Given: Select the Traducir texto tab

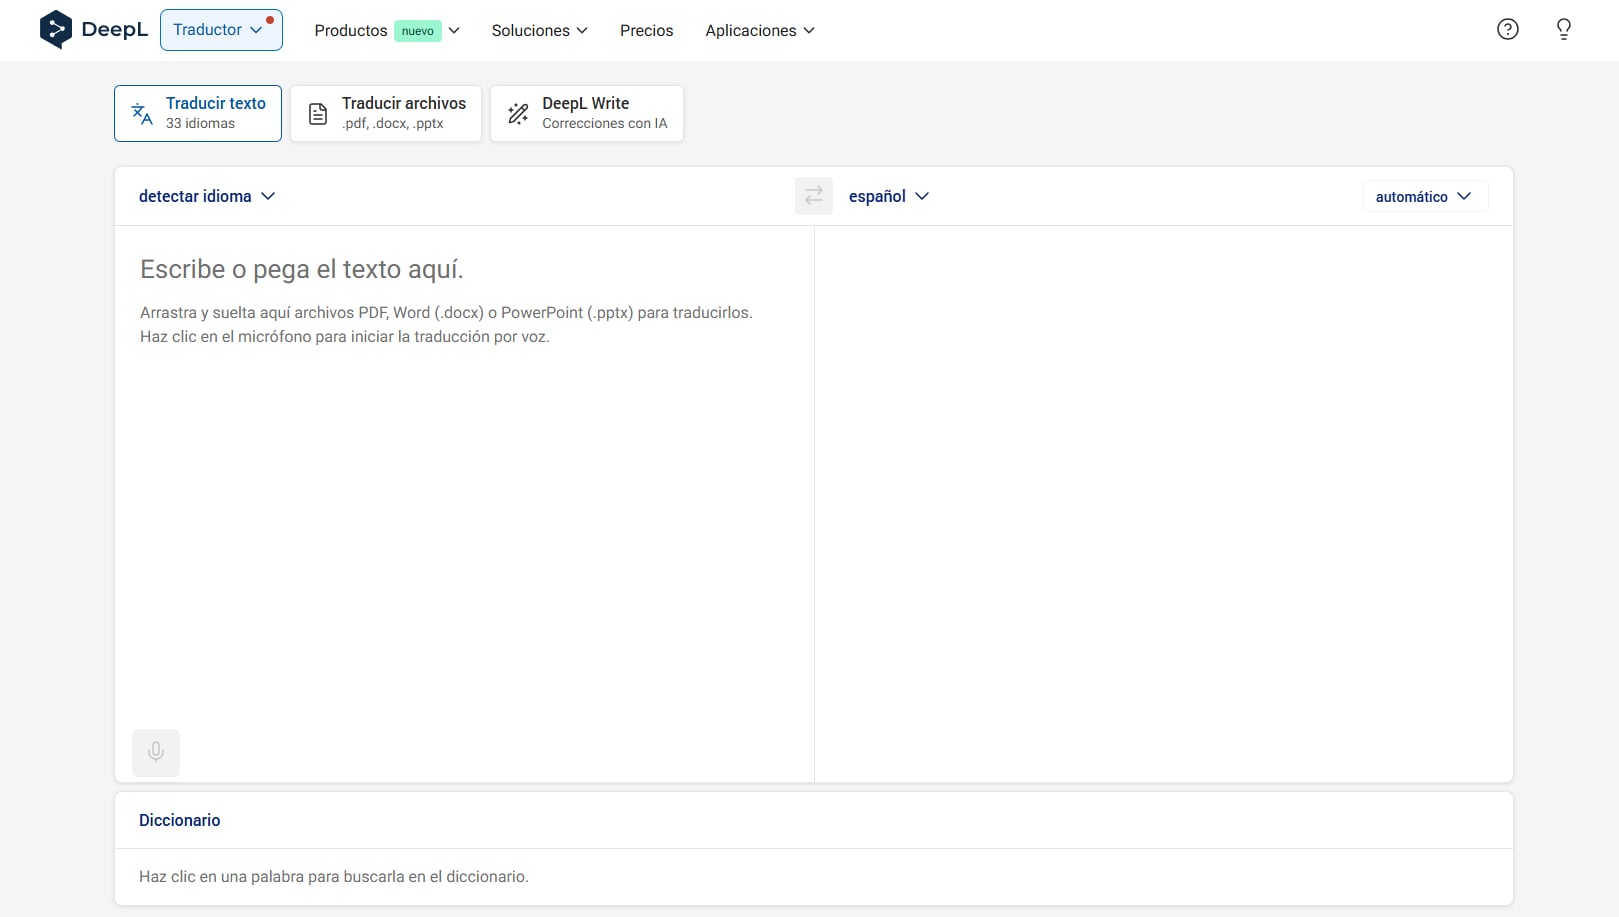Looking at the screenshot, I should (x=198, y=113).
